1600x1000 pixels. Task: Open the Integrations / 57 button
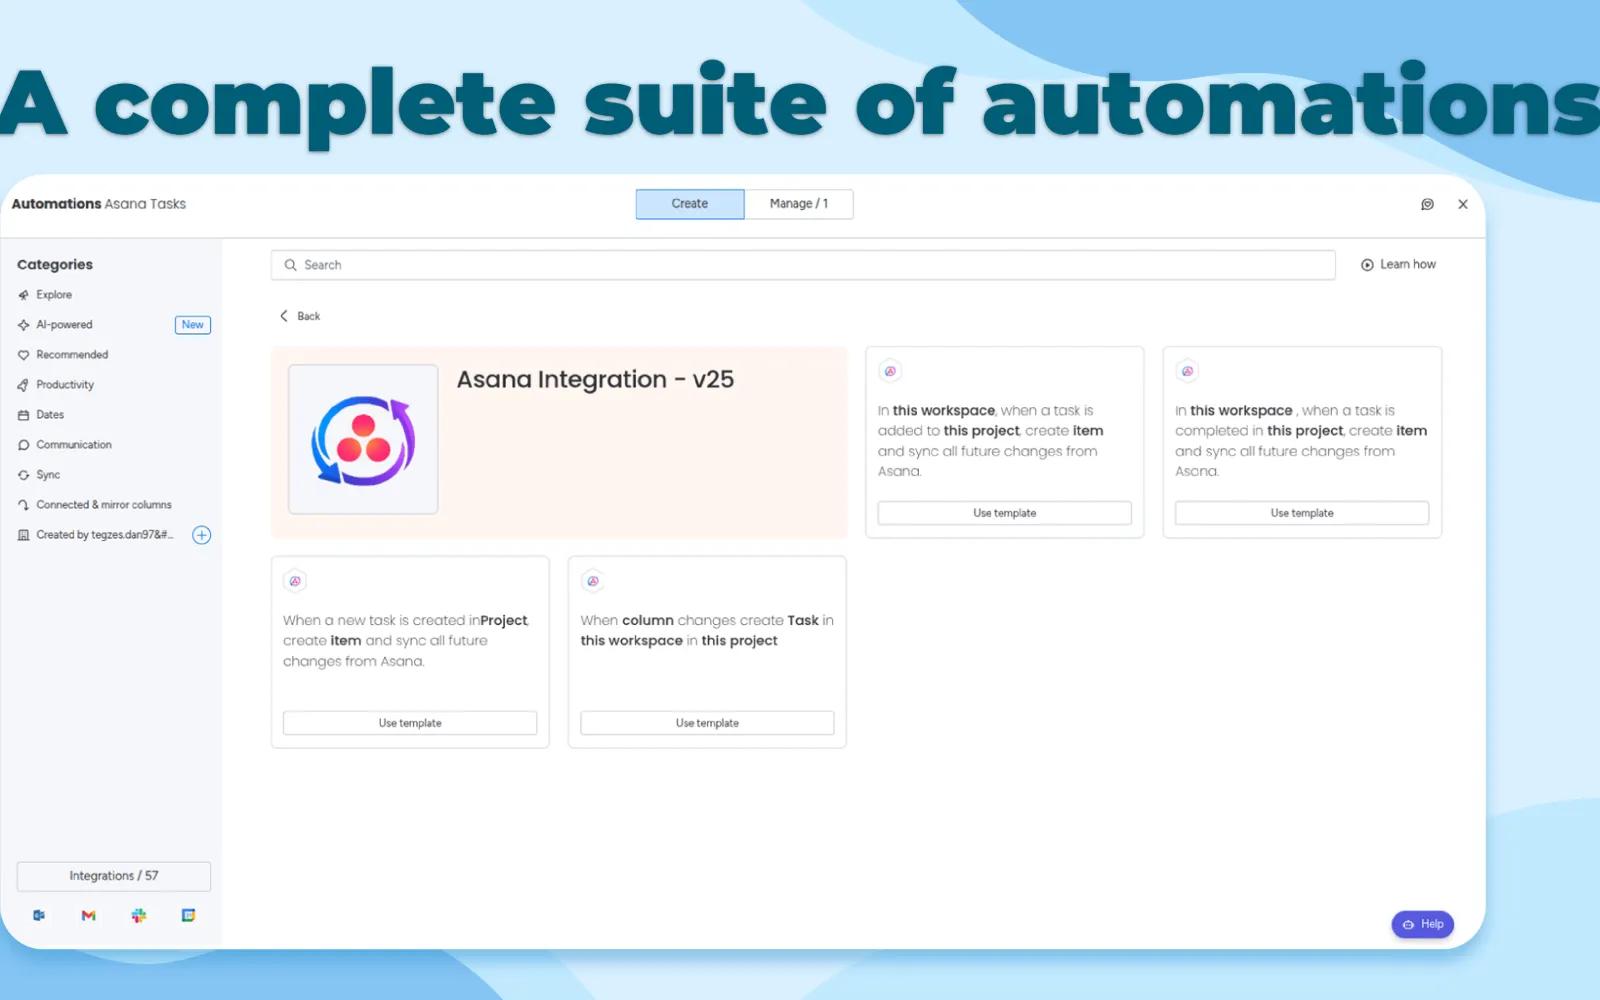click(114, 876)
